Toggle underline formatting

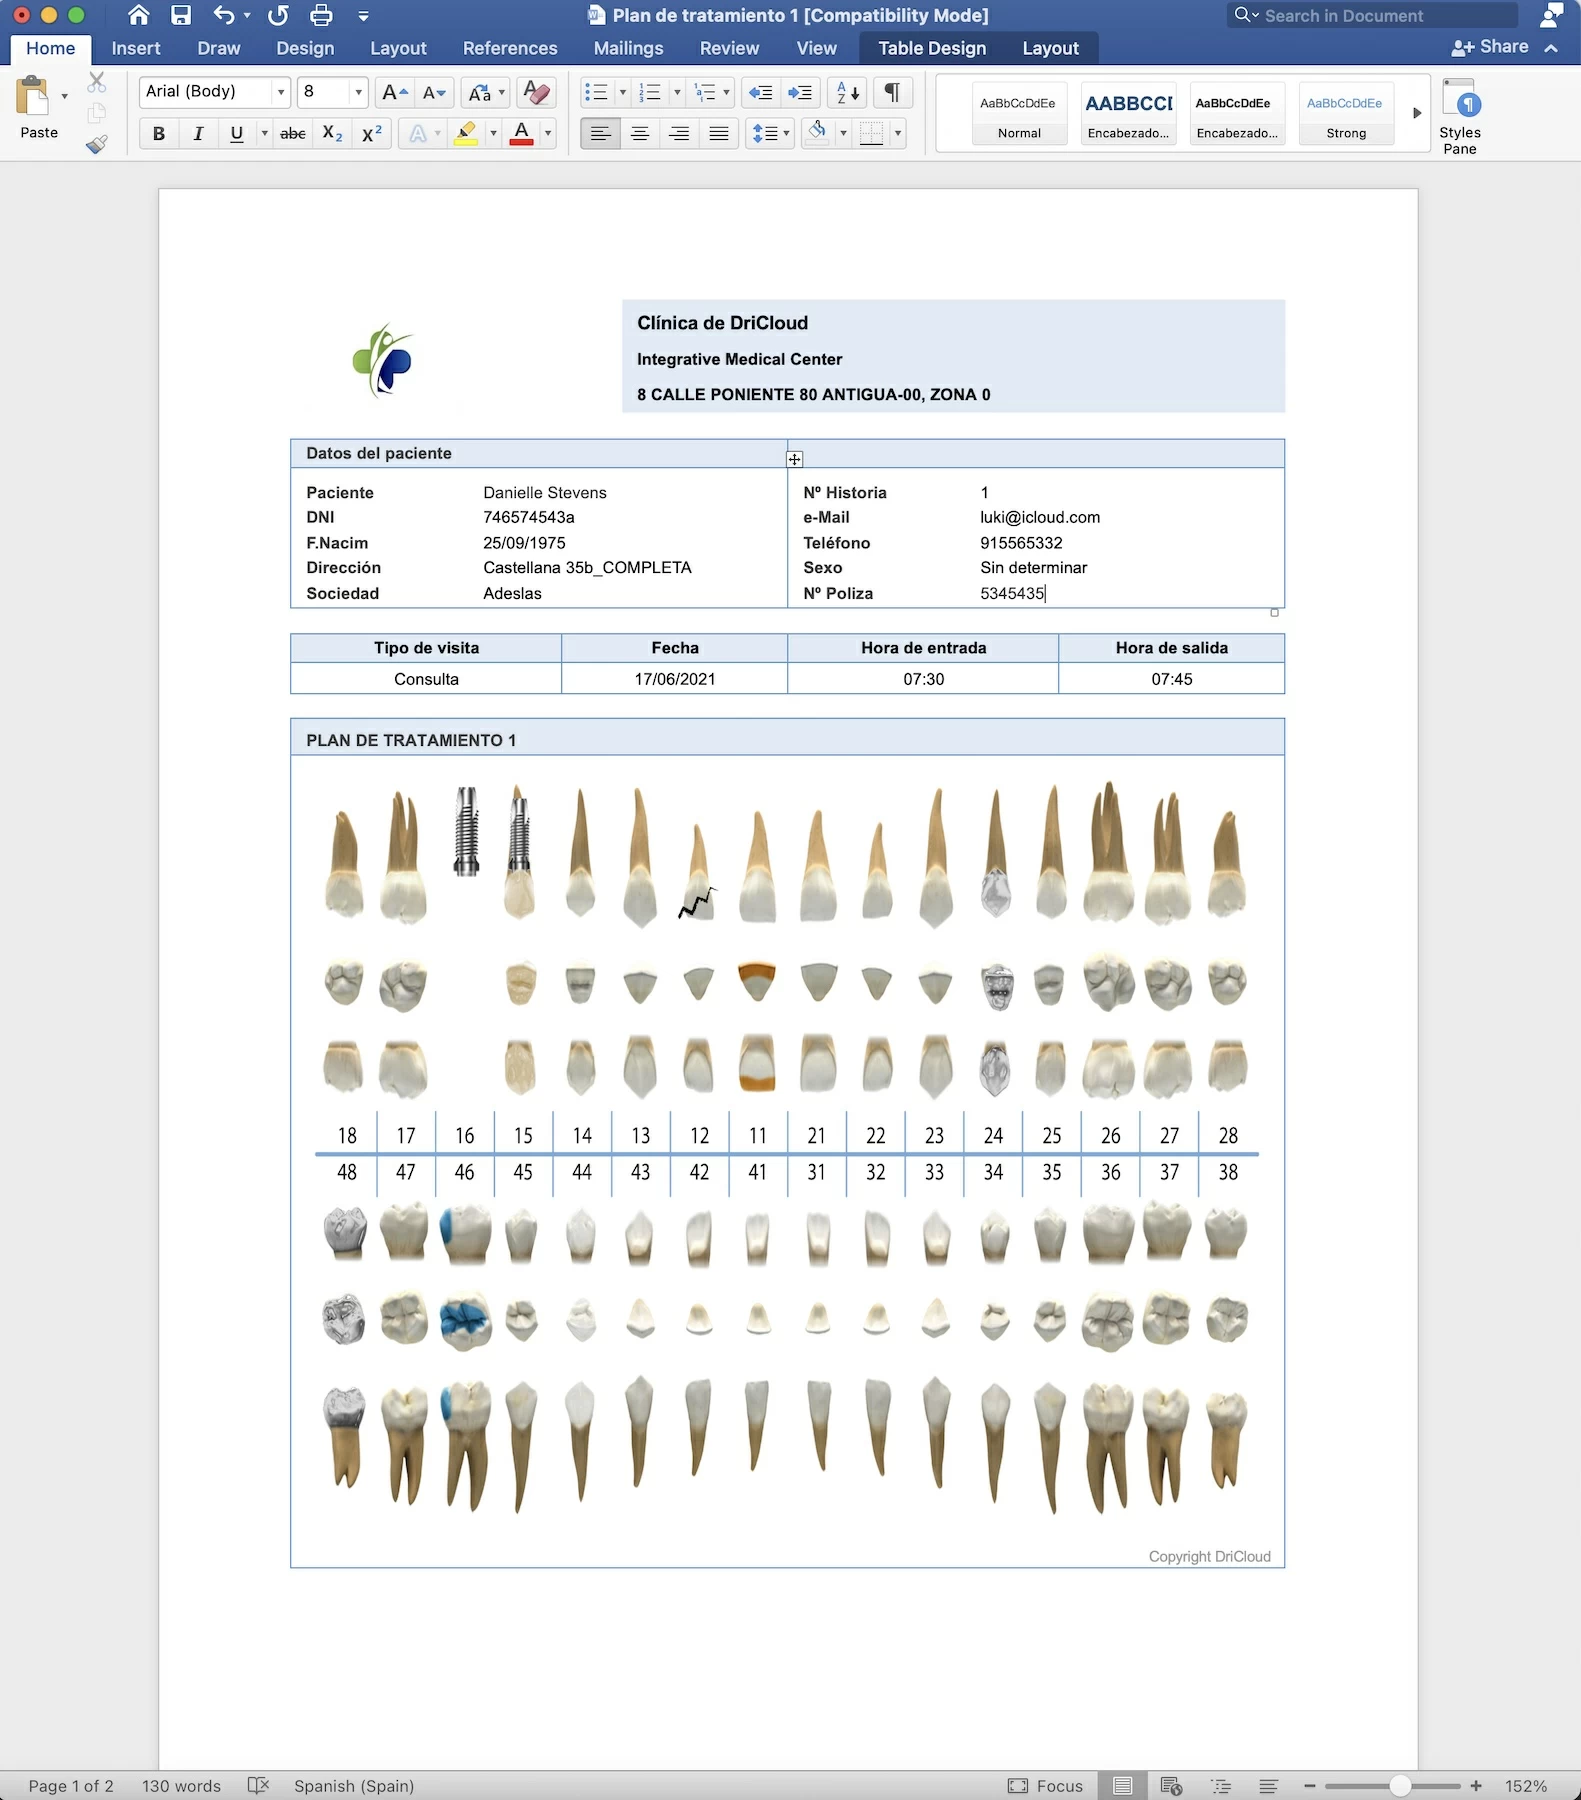[x=237, y=133]
